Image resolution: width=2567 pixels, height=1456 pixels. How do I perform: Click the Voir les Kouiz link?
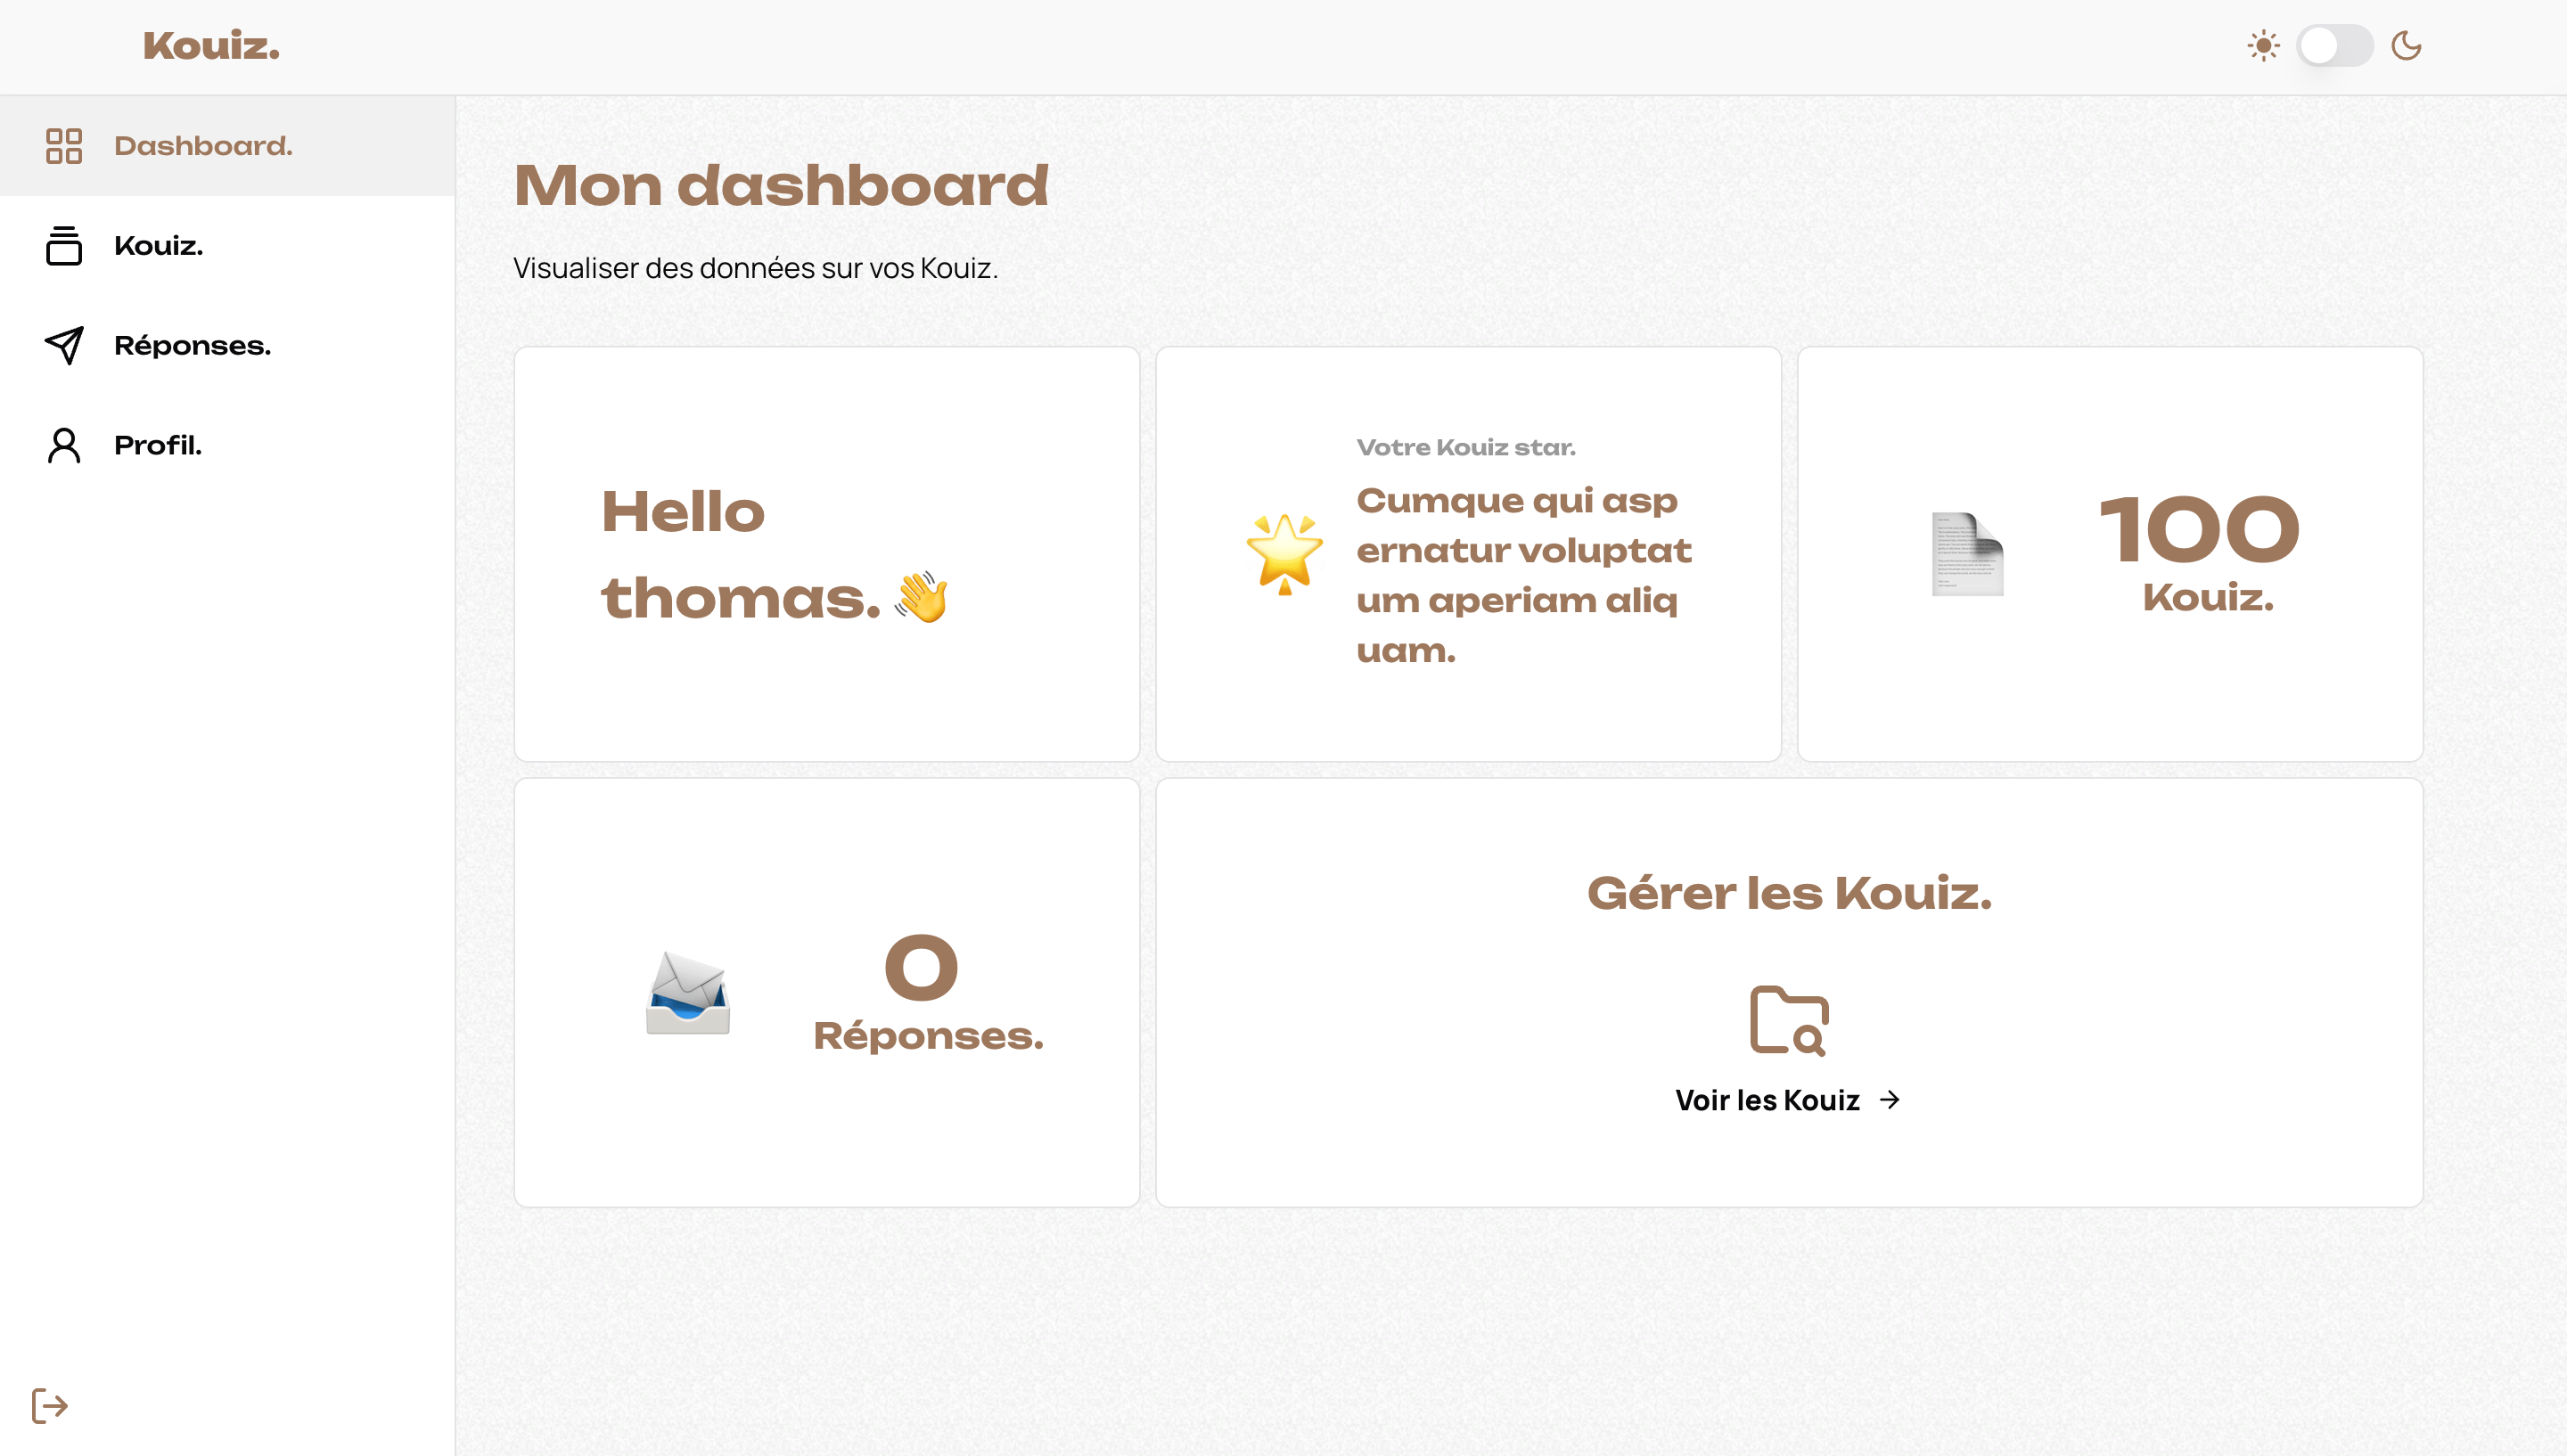pyautogui.click(x=1767, y=1100)
